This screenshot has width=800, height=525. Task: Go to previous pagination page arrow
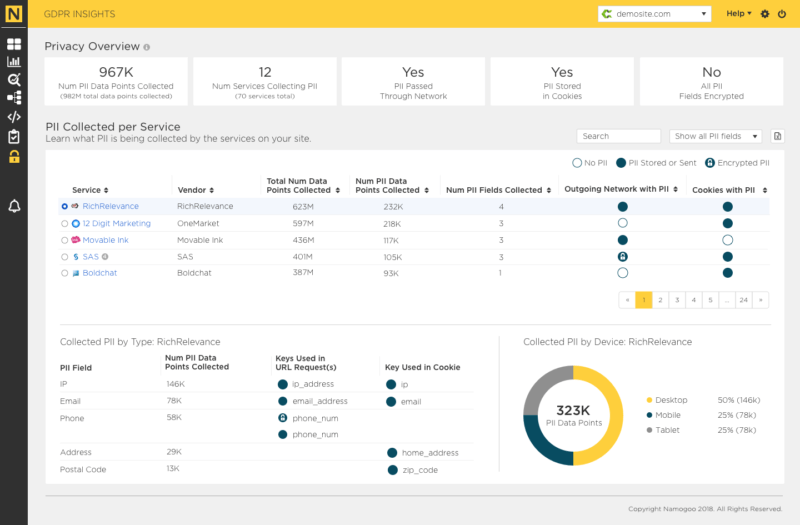(x=627, y=300)
